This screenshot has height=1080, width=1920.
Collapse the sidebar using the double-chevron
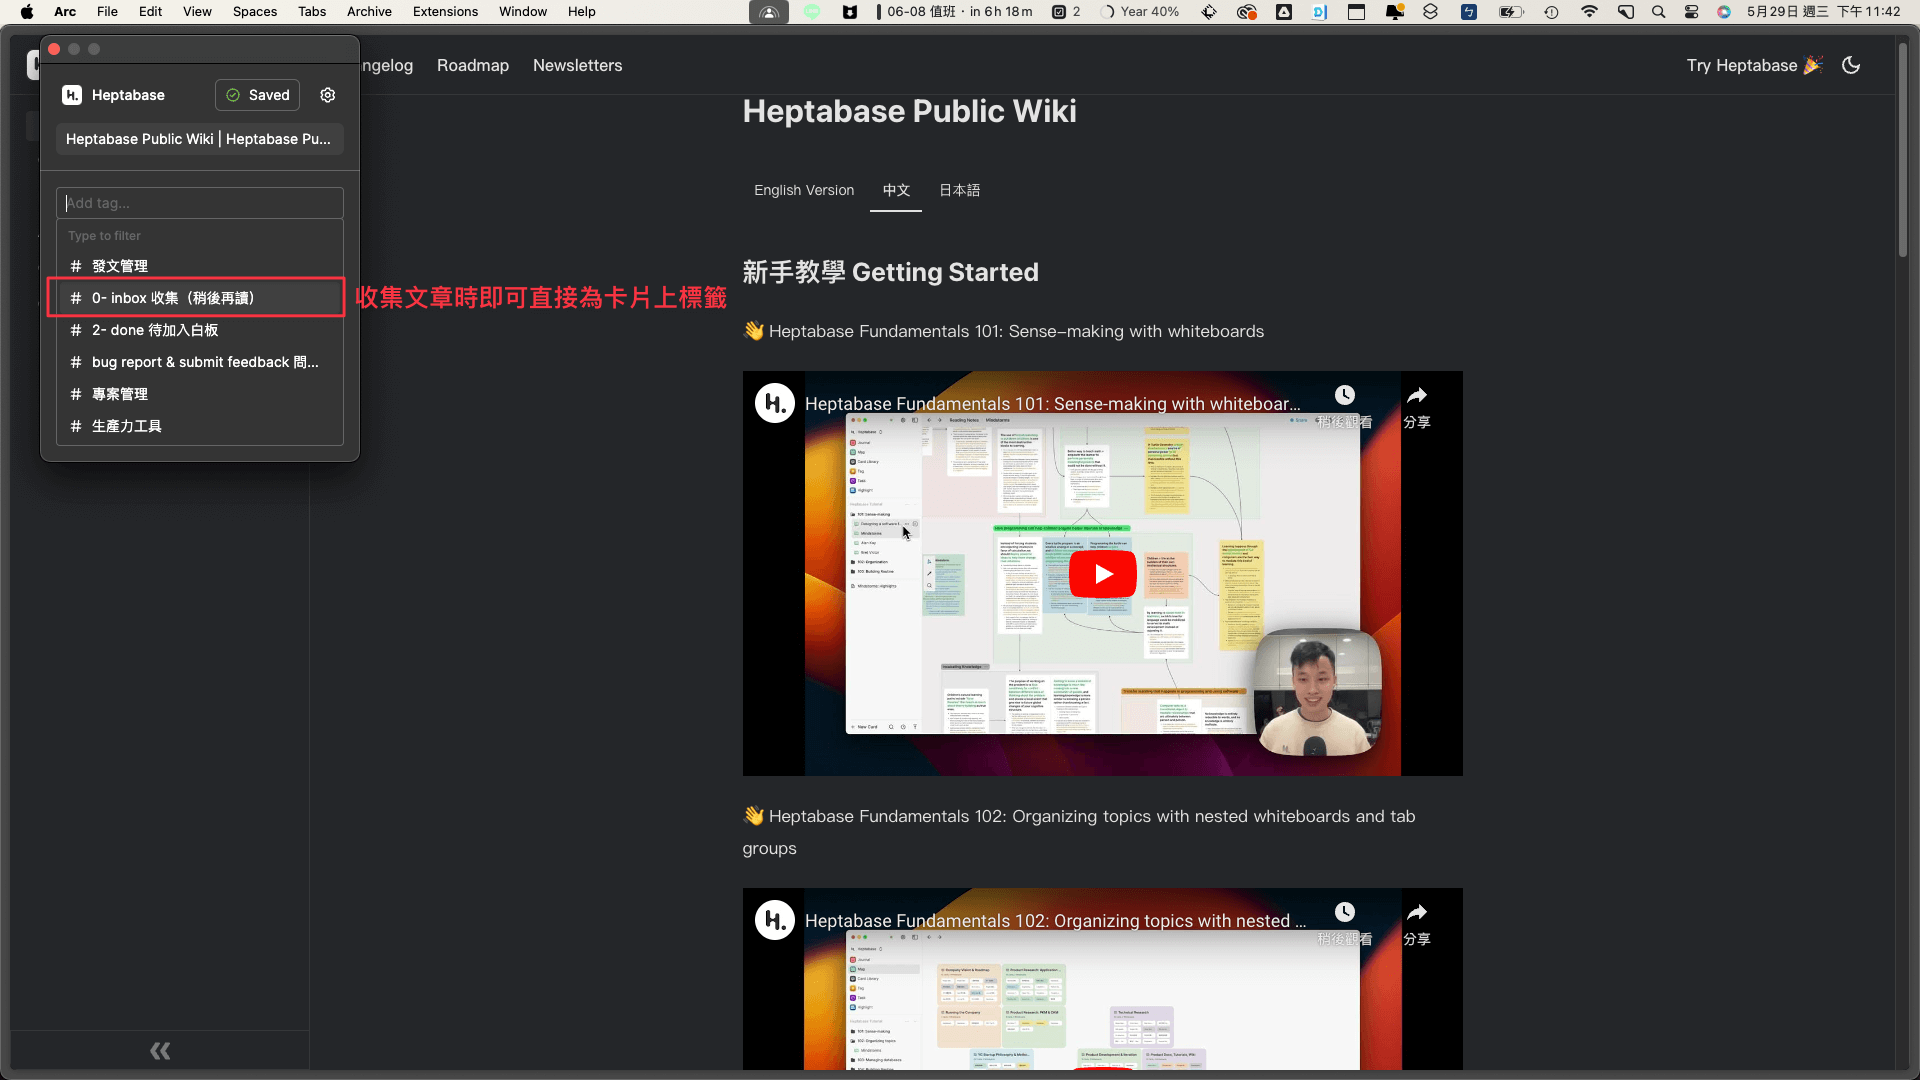159,1050
